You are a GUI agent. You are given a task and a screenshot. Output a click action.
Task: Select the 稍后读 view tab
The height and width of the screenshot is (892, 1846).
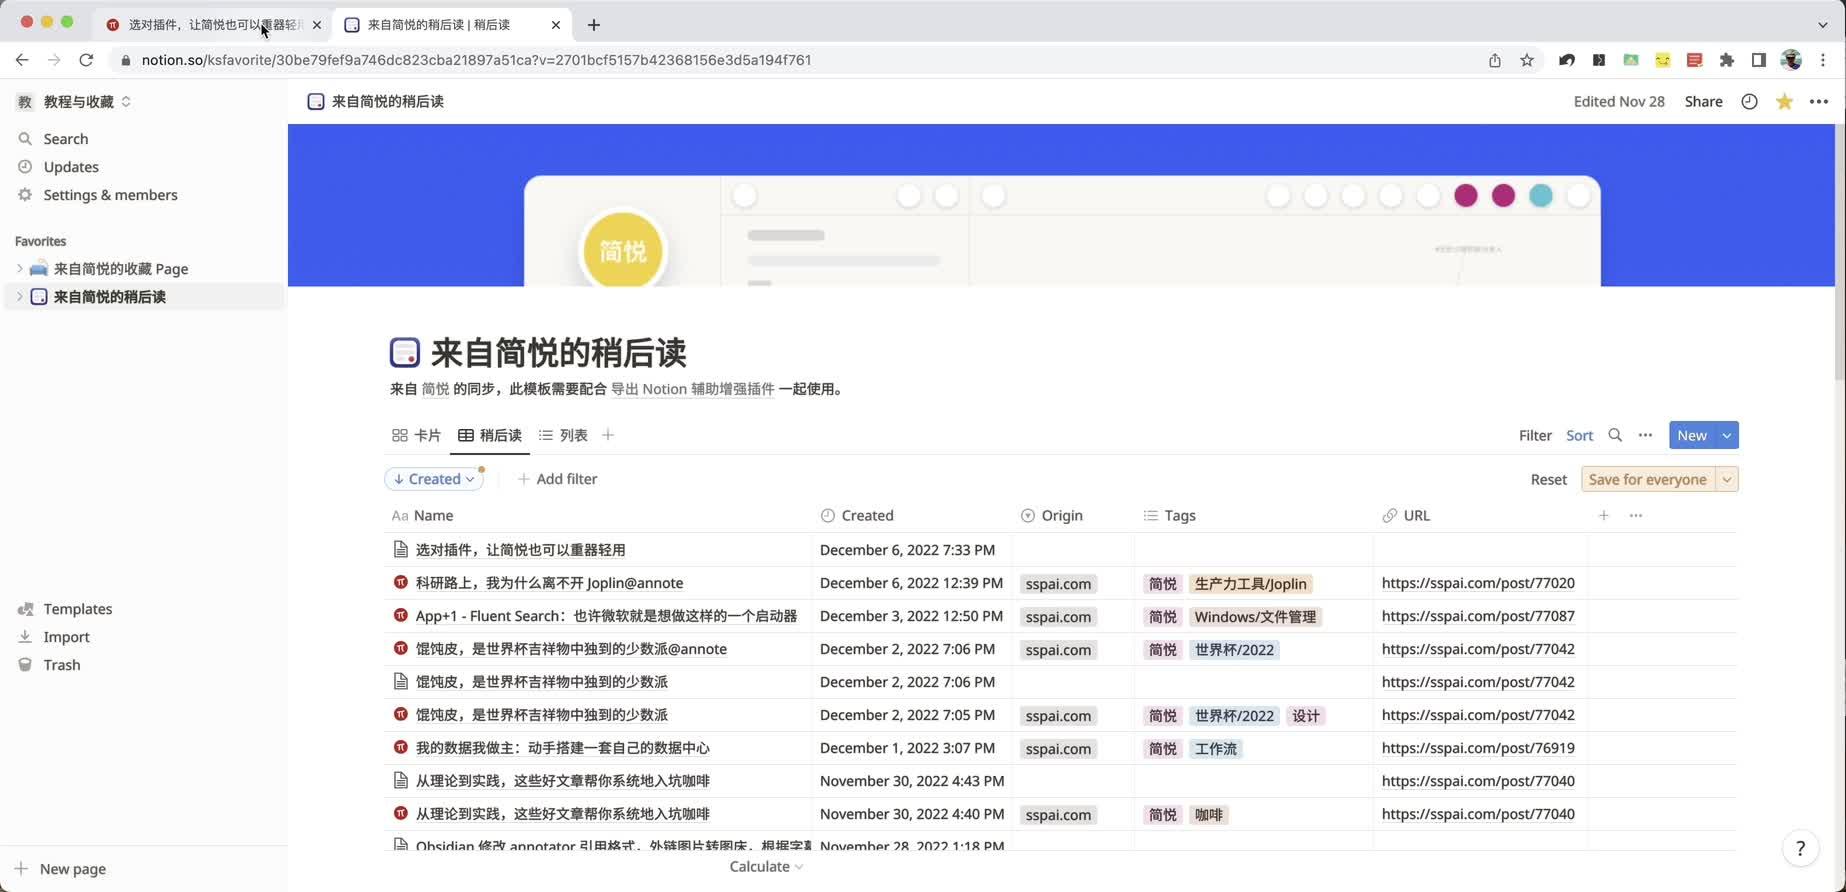pos(490,435)
